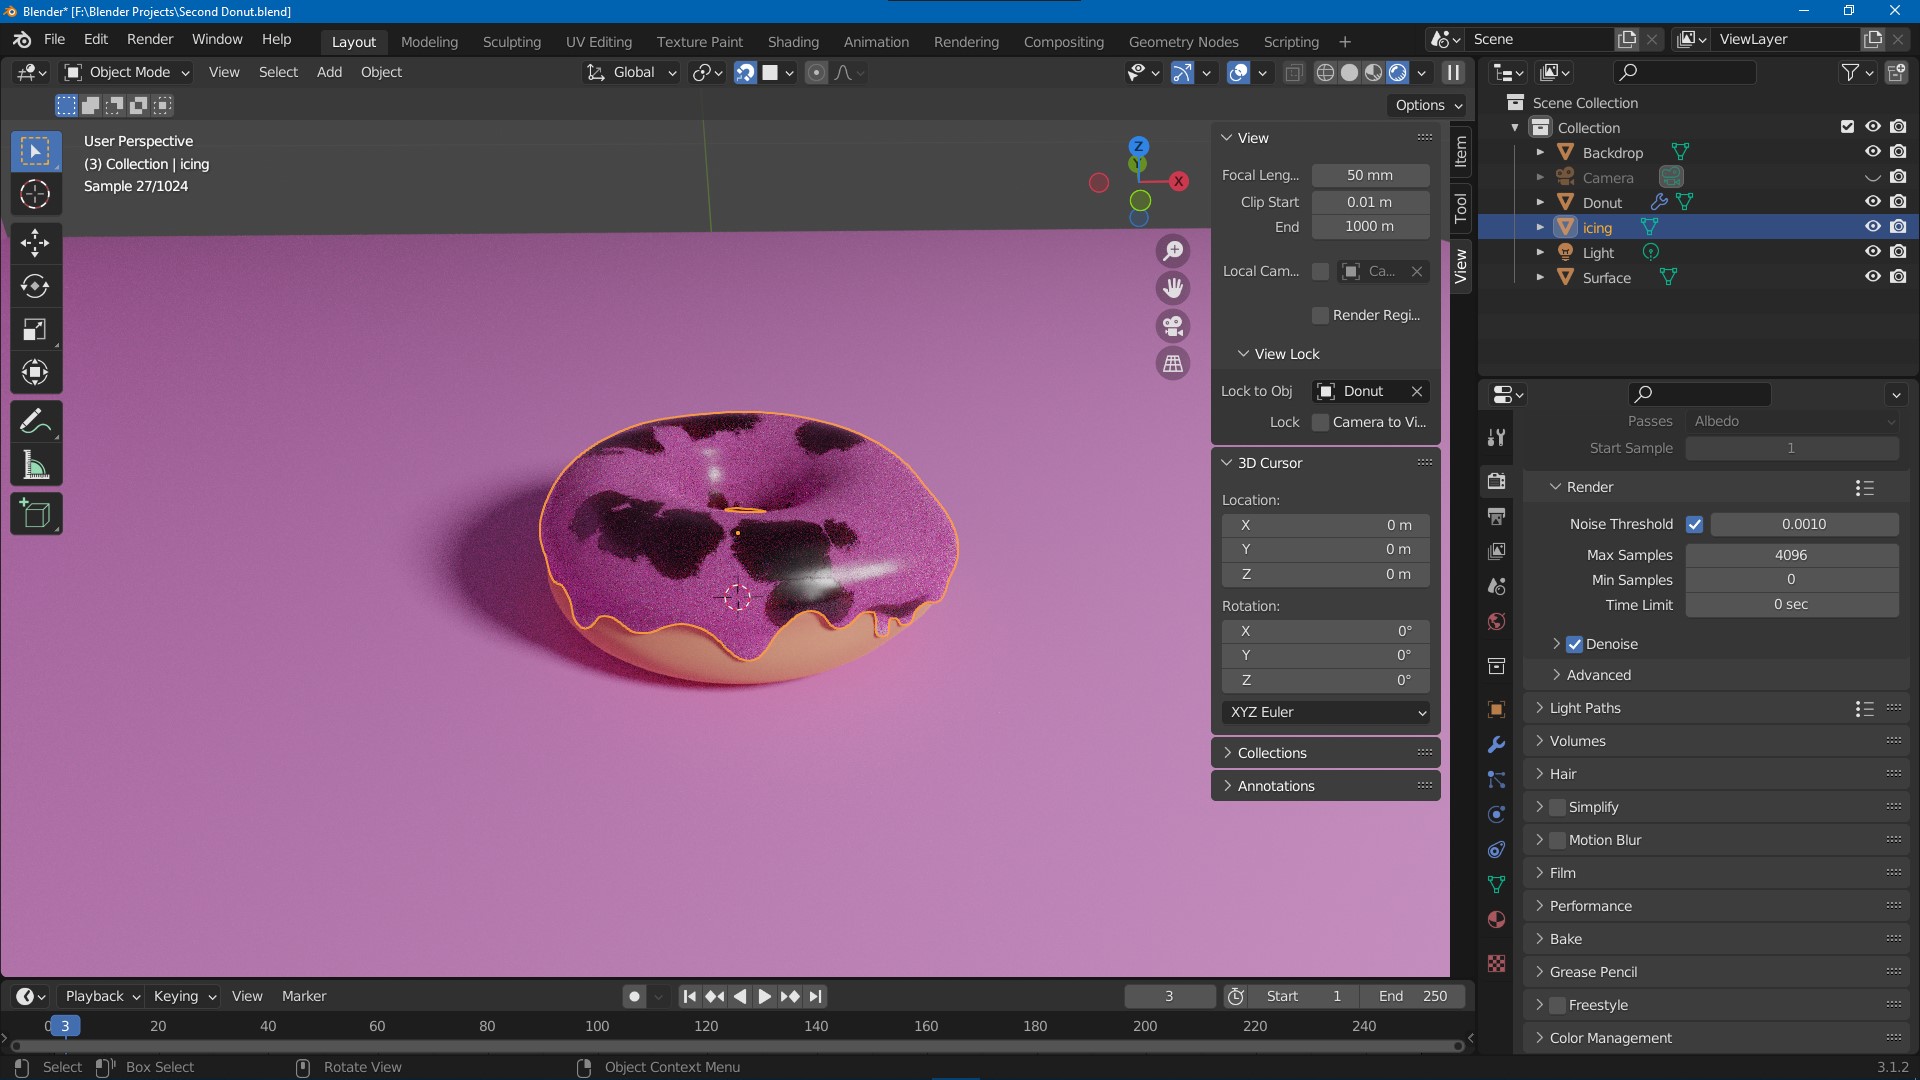Toggle camera view using viewport camera icon
This screenshot has height=1080, width=1920.
click(1173, 326)
